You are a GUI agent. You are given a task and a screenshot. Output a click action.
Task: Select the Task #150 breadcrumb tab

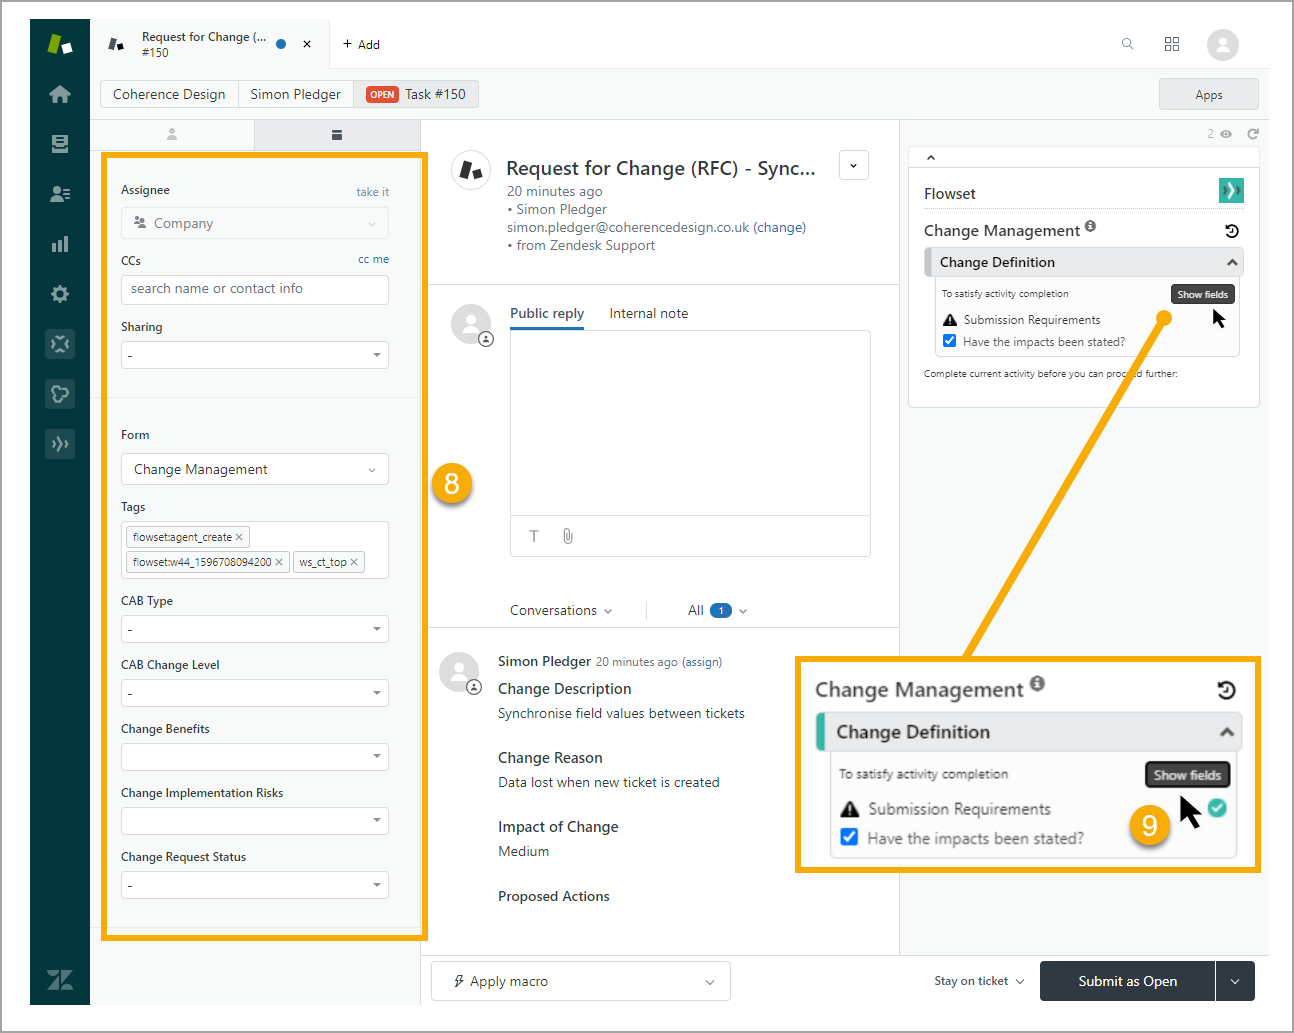[x=416, y=94]
